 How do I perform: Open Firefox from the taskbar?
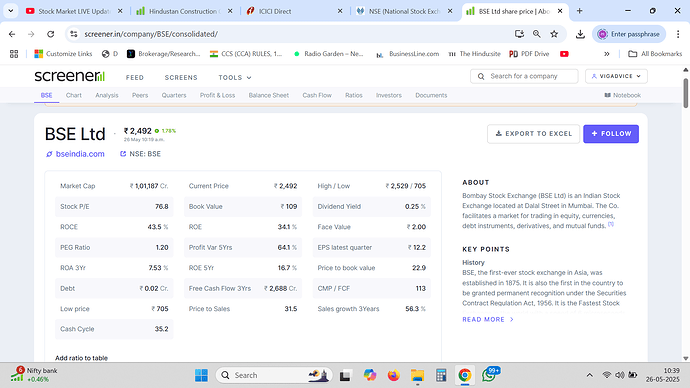pyautogui.click(x=393, y=375)
